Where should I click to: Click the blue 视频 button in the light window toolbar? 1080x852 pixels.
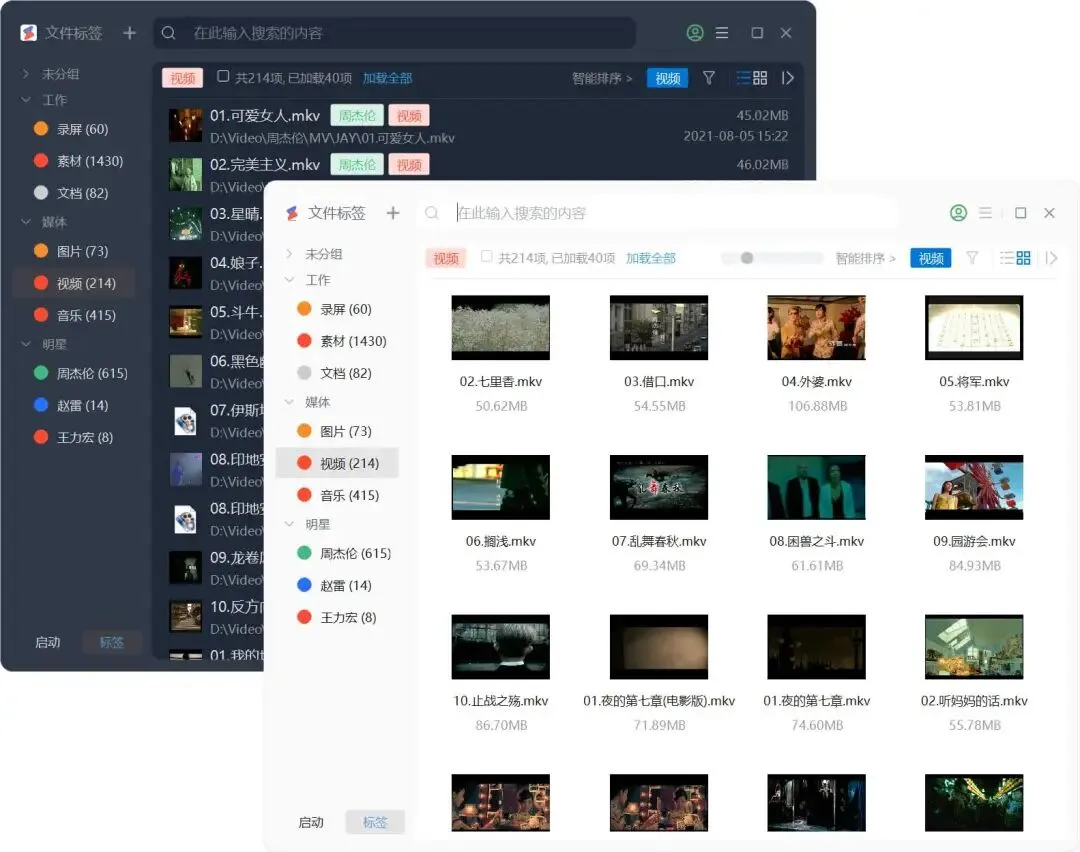tap(931, 258)
